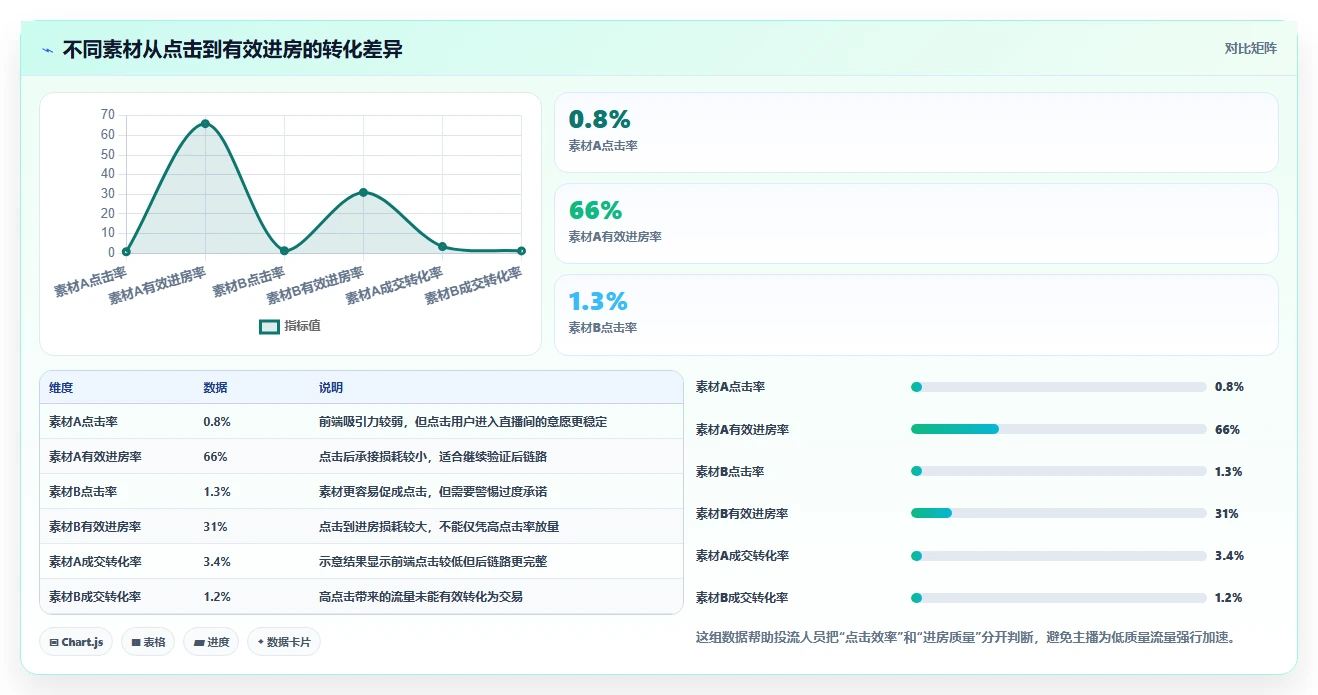
Task: Click description 素材更容易促成点击,但需要警惕过度承诺
Action: tap(433, 492)
